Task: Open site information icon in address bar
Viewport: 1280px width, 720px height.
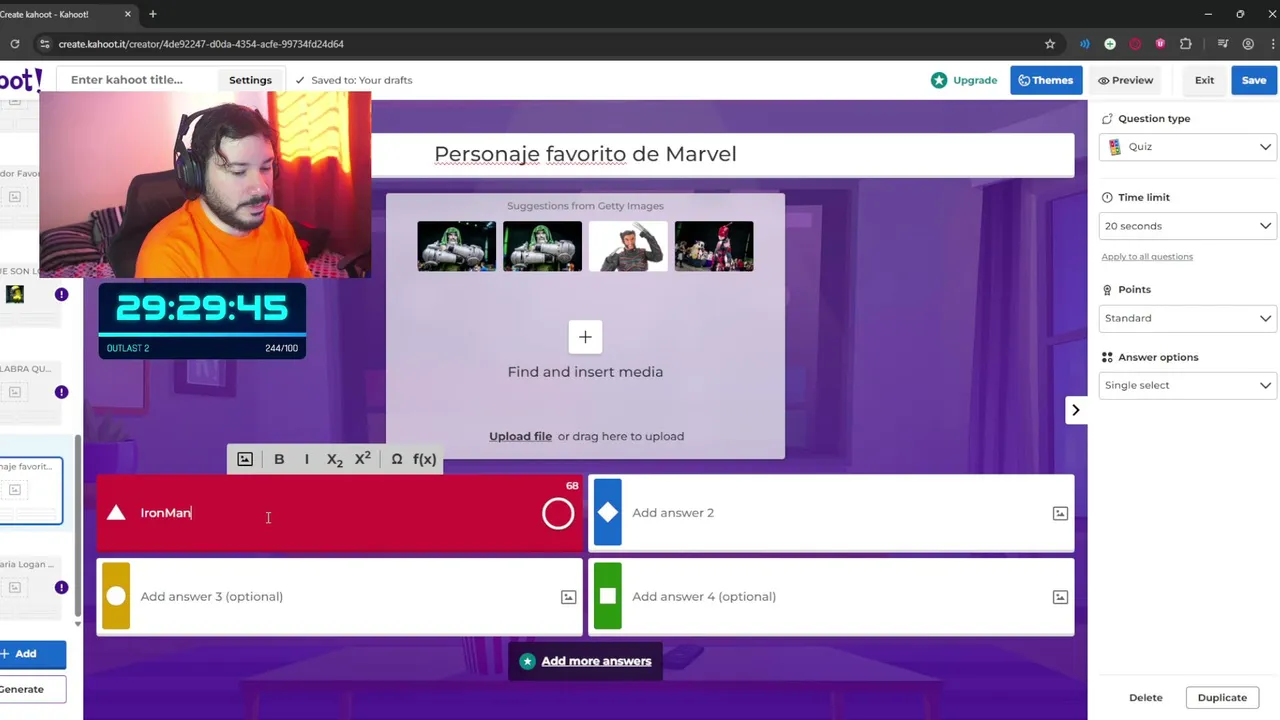Action: point(44,44)
